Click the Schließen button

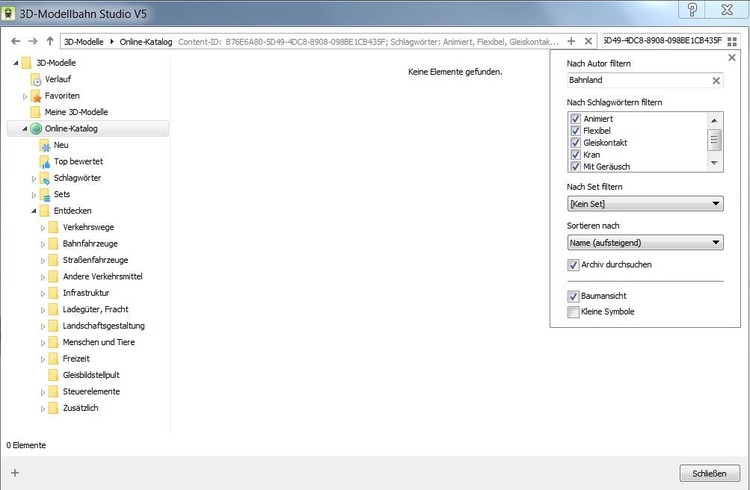pos(709,473)
